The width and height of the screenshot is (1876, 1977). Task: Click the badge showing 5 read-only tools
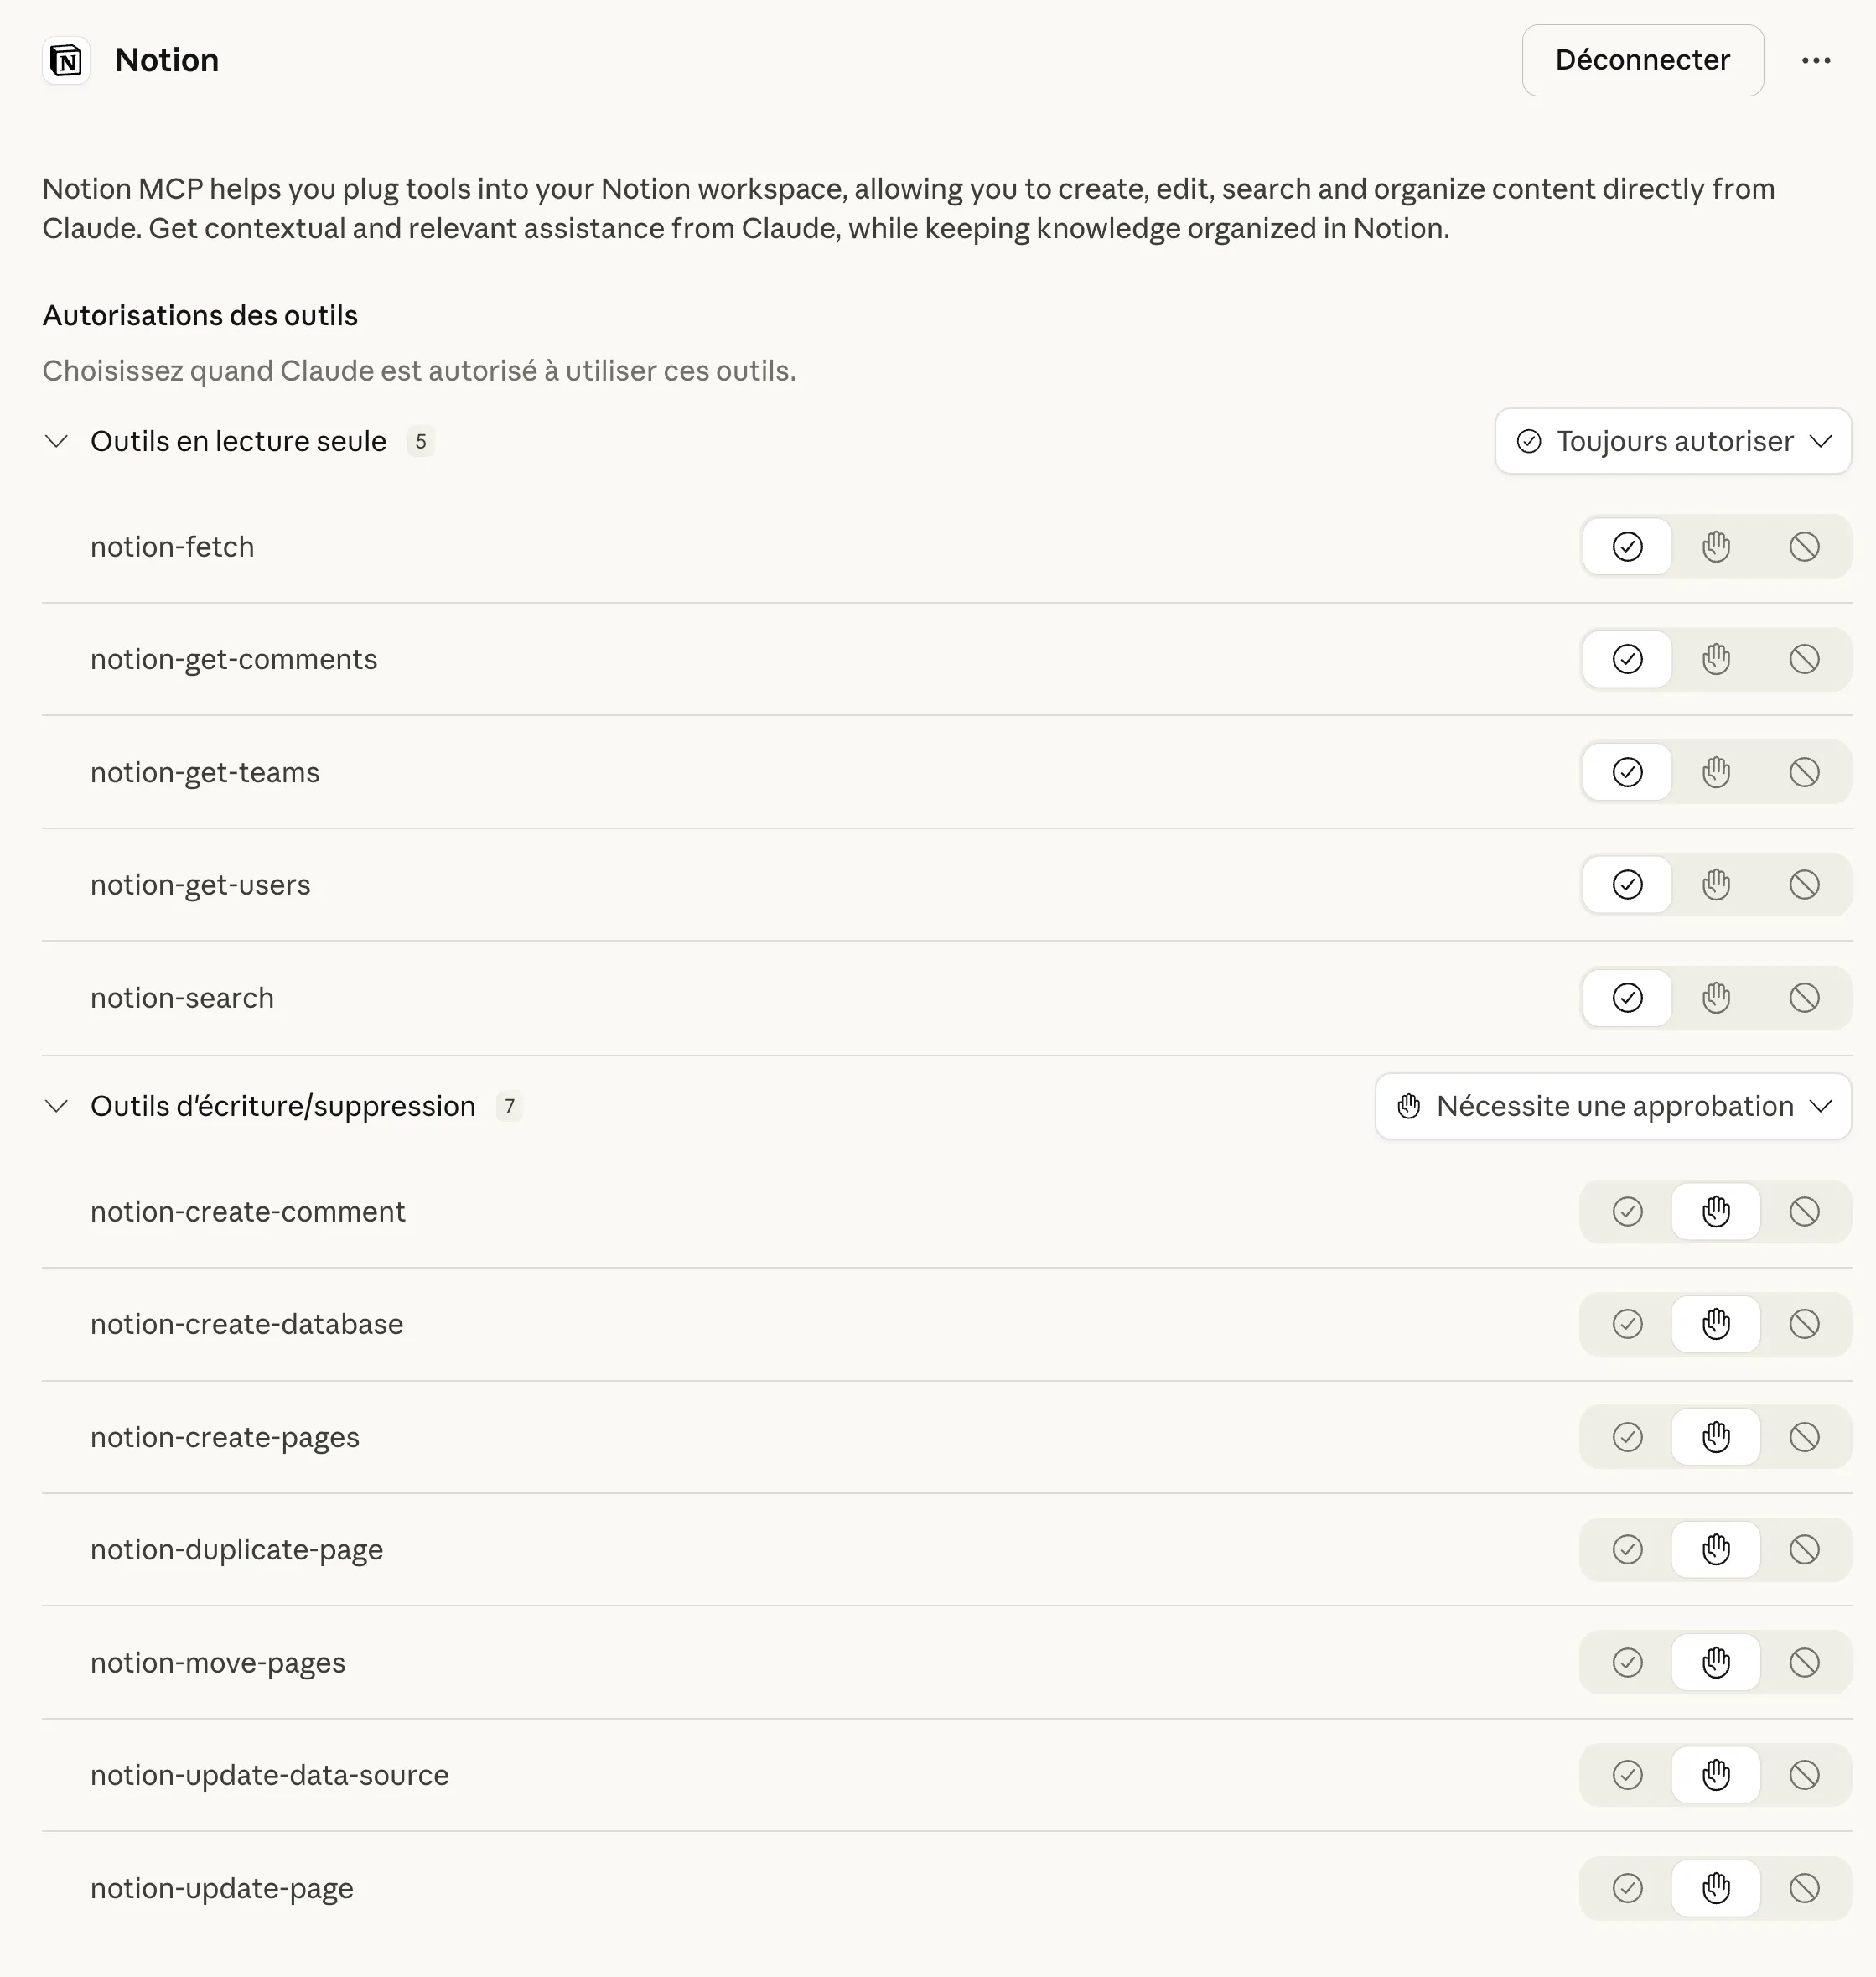tap(421, 441)
